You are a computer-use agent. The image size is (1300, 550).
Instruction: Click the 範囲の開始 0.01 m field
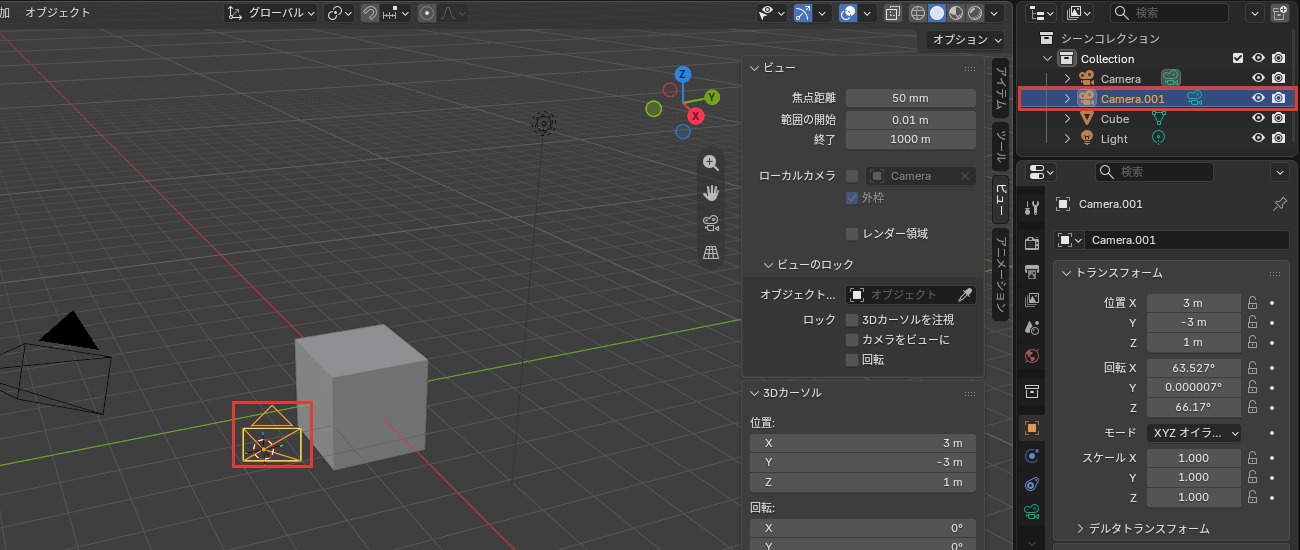[911, 119]
